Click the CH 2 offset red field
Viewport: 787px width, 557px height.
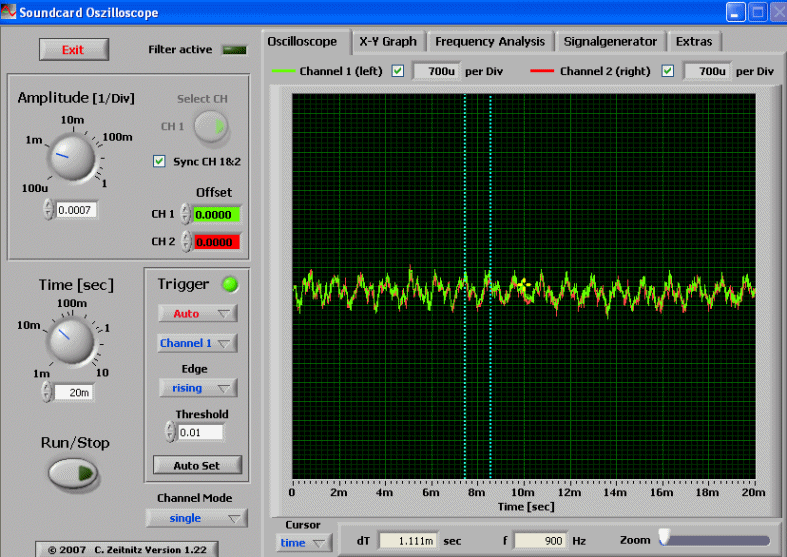point(217,242)
